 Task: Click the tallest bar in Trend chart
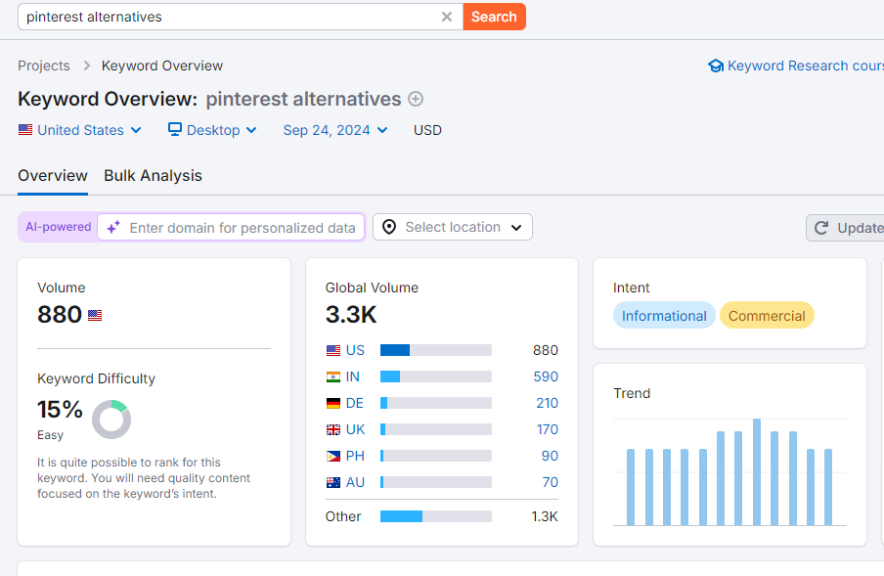pyautogui.click(x=757, y=472)
